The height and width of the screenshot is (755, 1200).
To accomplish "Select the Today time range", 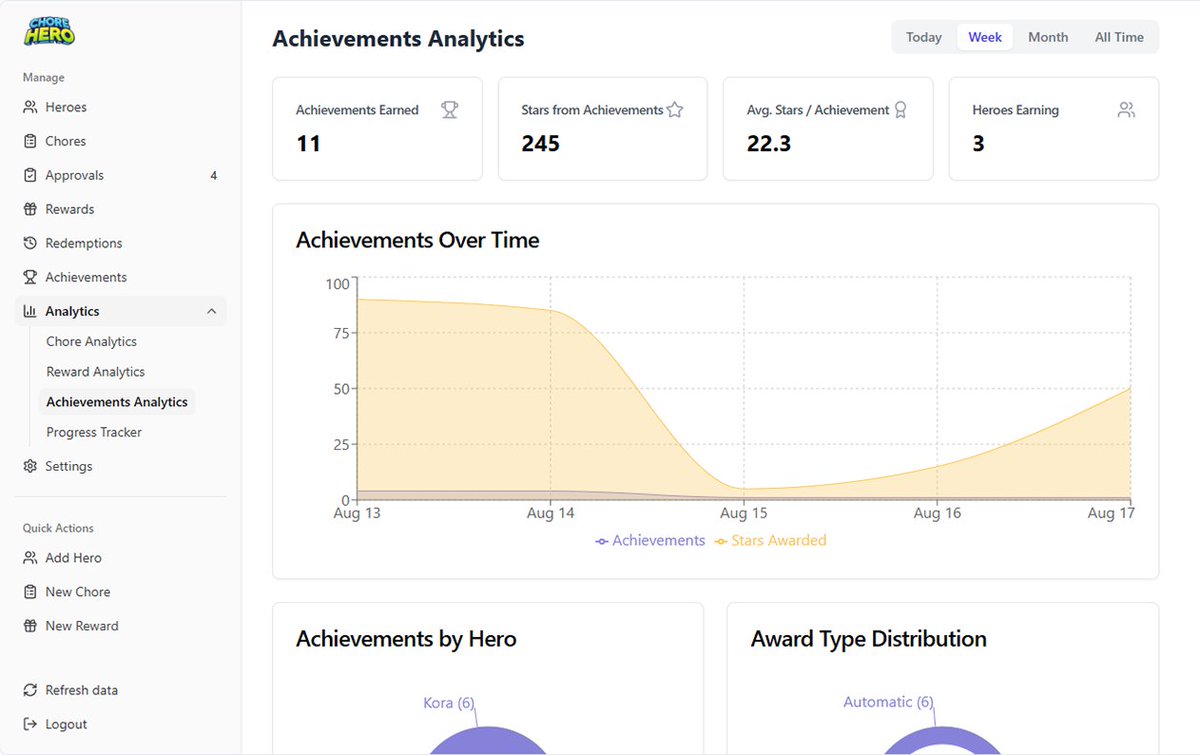I will pyautogui.click(x=924, y=37).
